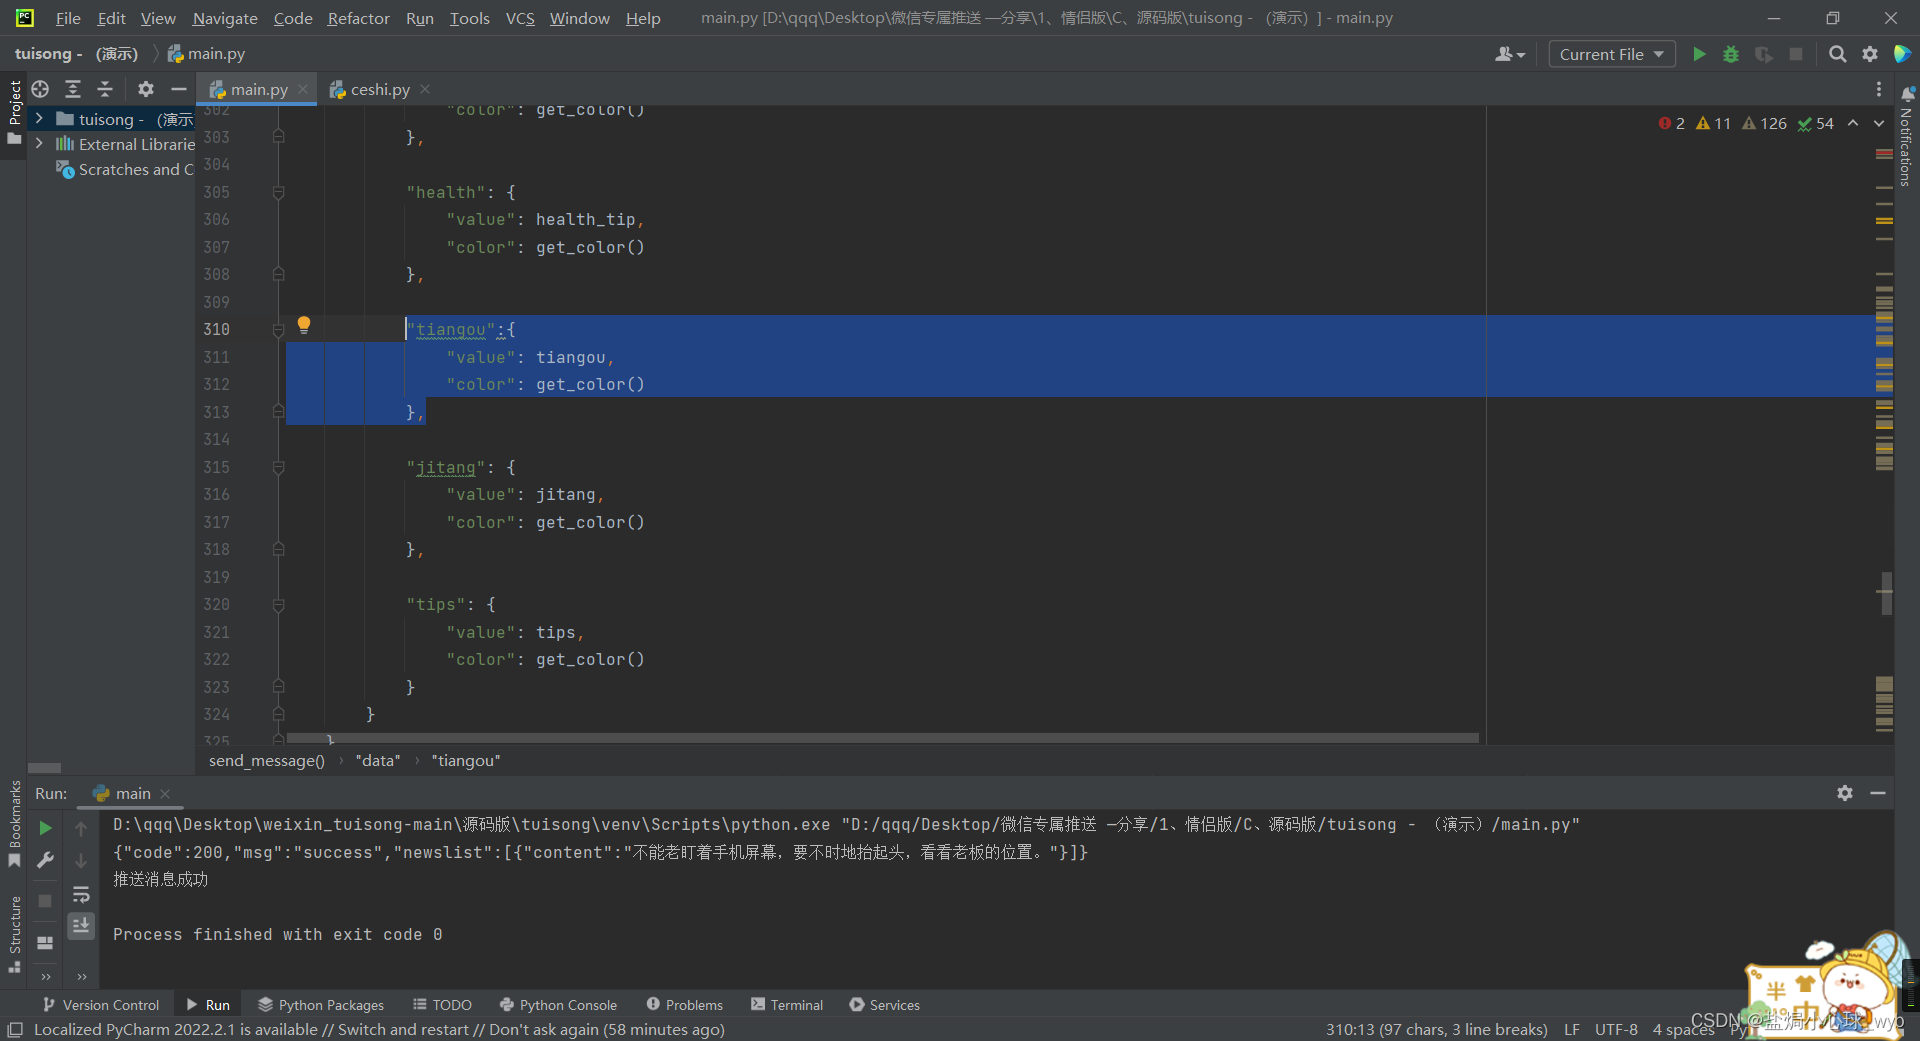Jump to previous highlighted error arrow

1853,123
